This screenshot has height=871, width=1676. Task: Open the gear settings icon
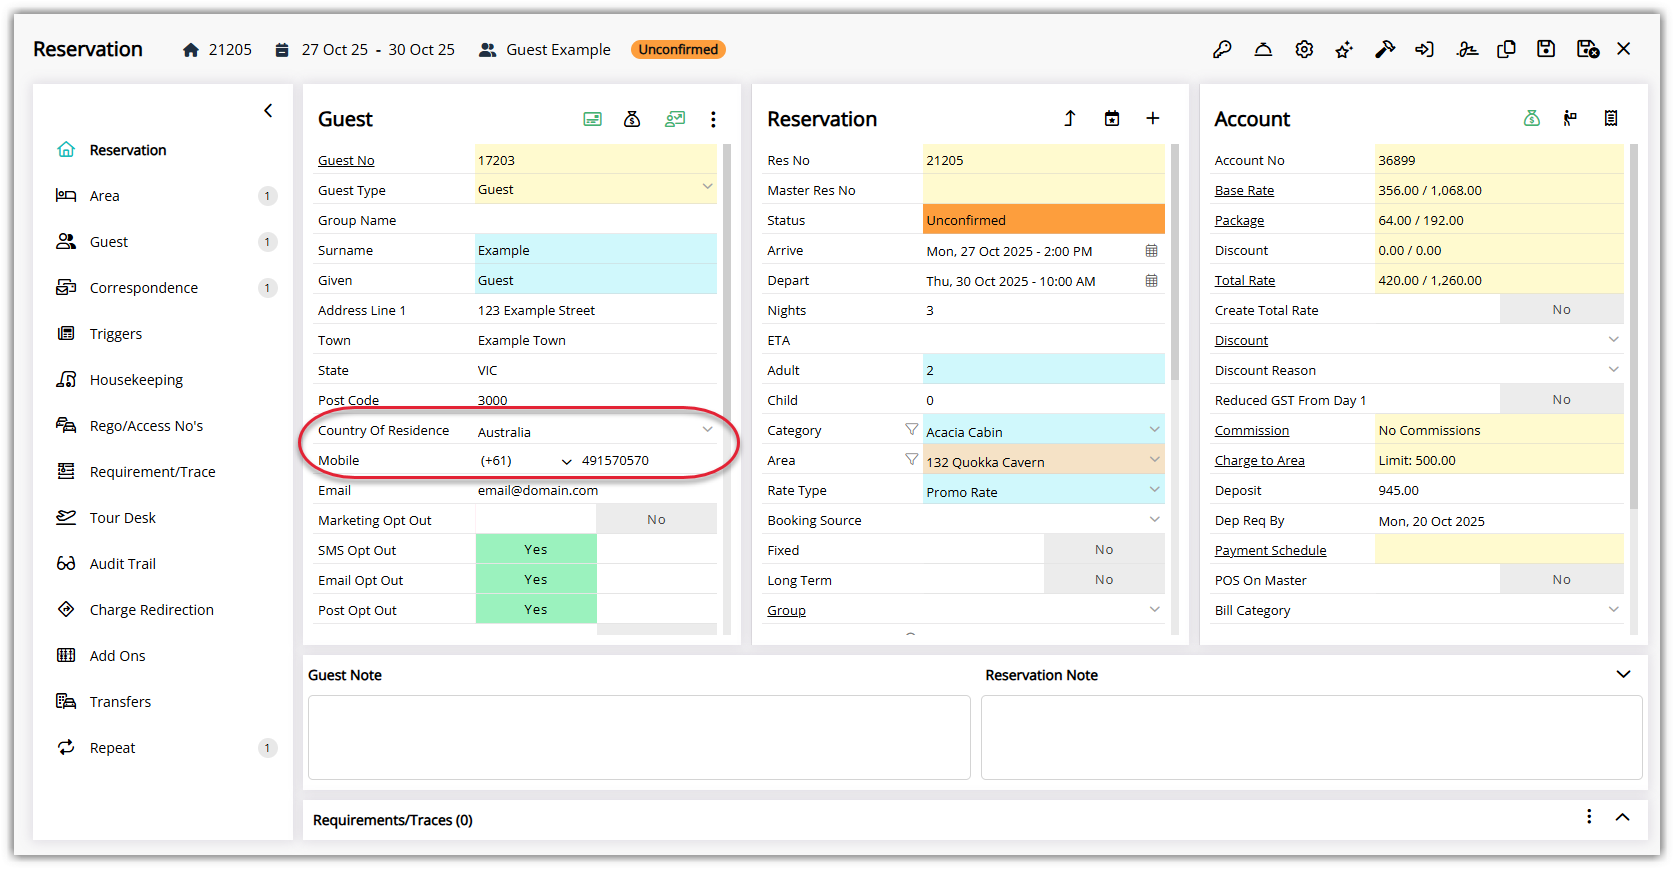pos(1304,49)
